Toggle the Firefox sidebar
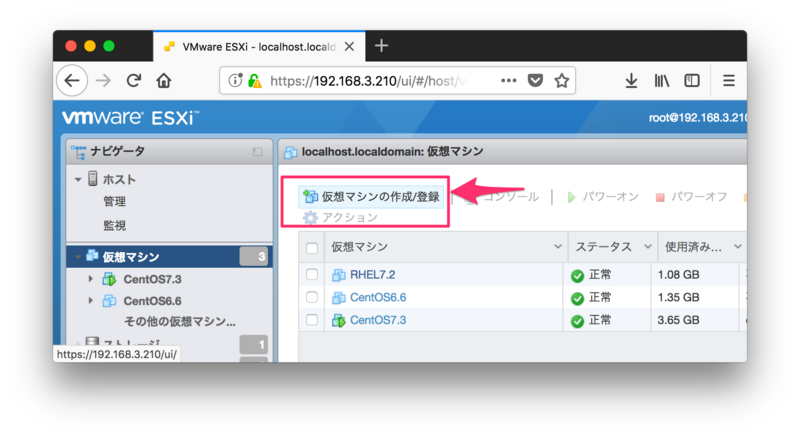This screenshot has width=800, height=438. click(x=692, y=81)
